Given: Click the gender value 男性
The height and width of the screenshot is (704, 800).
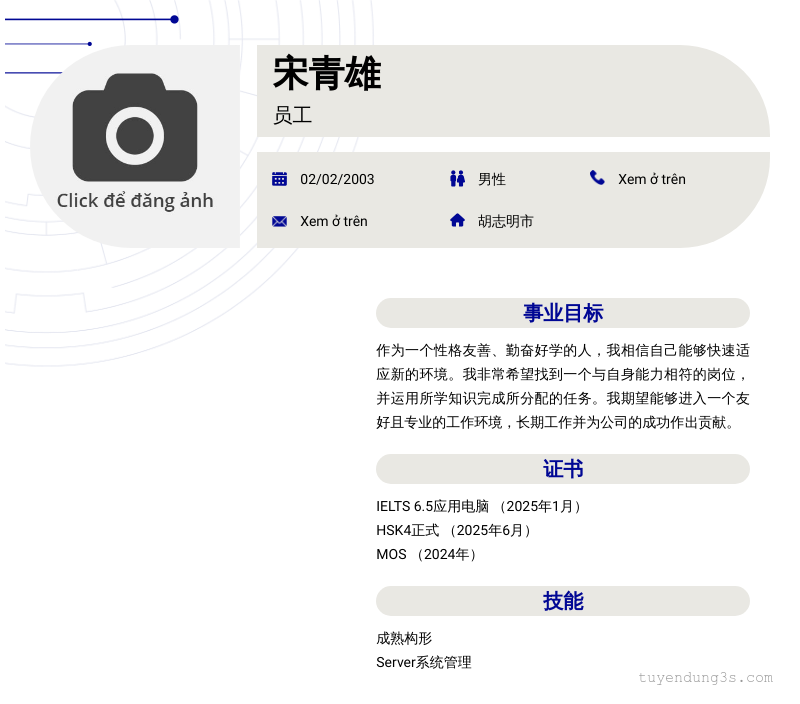Looking at the screenshot, I should tap(492, 180).
